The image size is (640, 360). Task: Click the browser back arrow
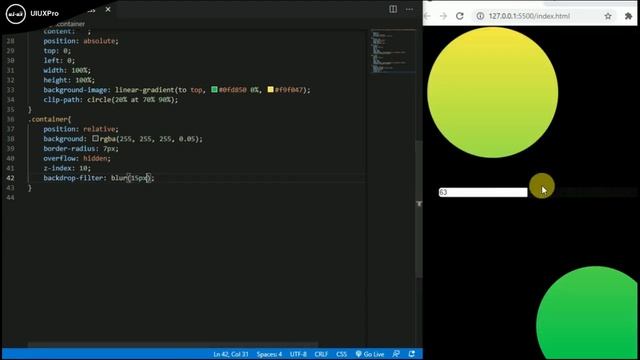pos(428,16)
